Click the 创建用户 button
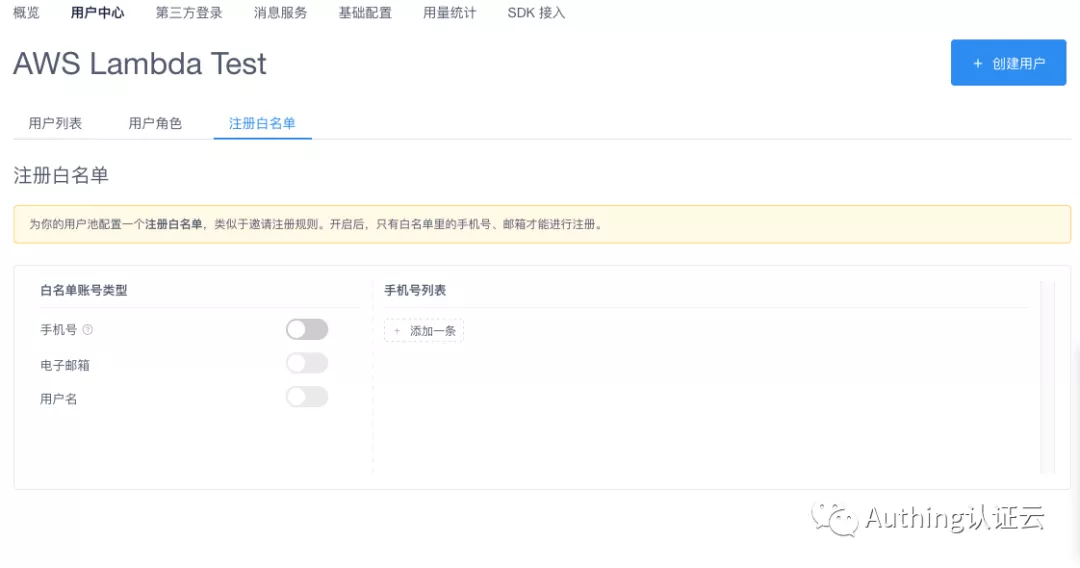The image size is (1080, 568). [1008, 63]
